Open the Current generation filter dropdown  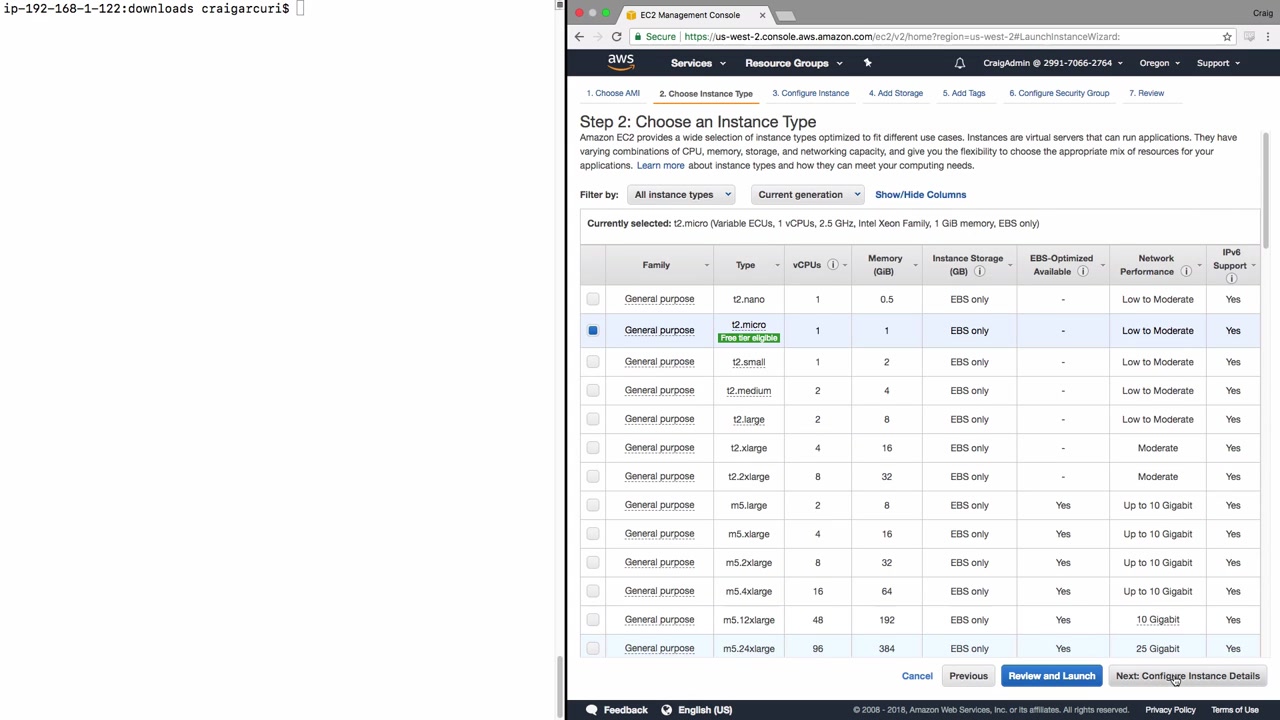[x=808, y=195]
